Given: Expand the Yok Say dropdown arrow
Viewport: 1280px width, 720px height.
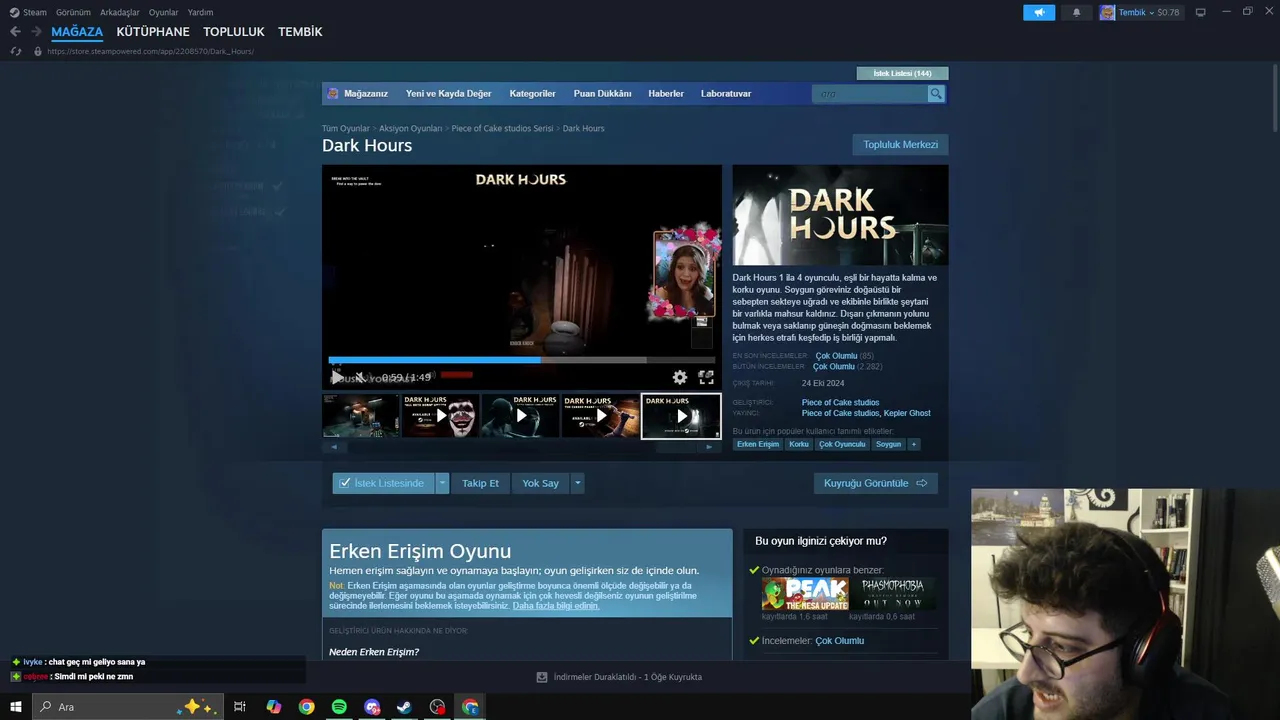Looking at the screenshot, I should point(577,483).
